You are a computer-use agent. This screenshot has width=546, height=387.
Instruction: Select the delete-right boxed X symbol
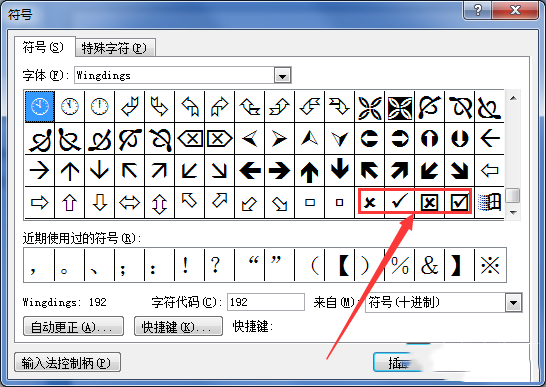(219, 139)
